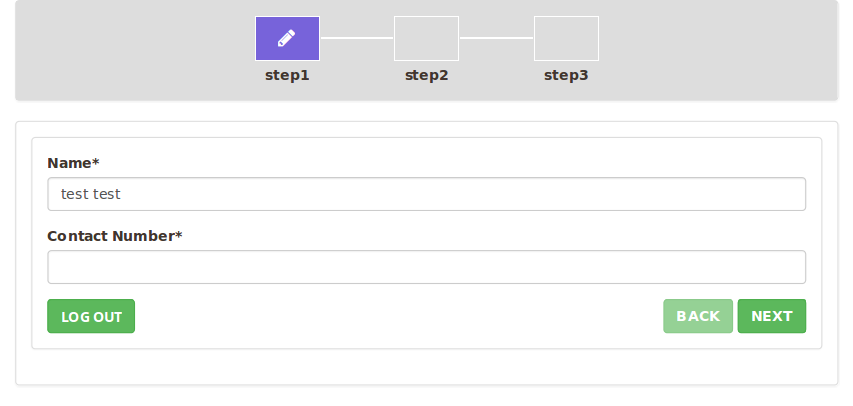This screenshot has width=853, height=406.
Task: Select the empty step2 box
Action: click(x=426, y=38)
